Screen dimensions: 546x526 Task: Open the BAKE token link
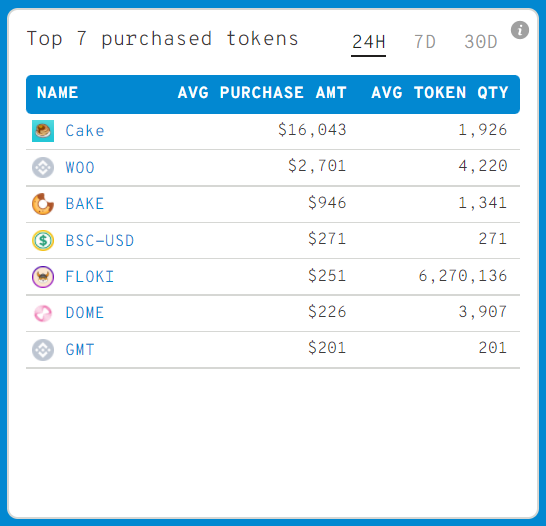click(x=85, y=204)
